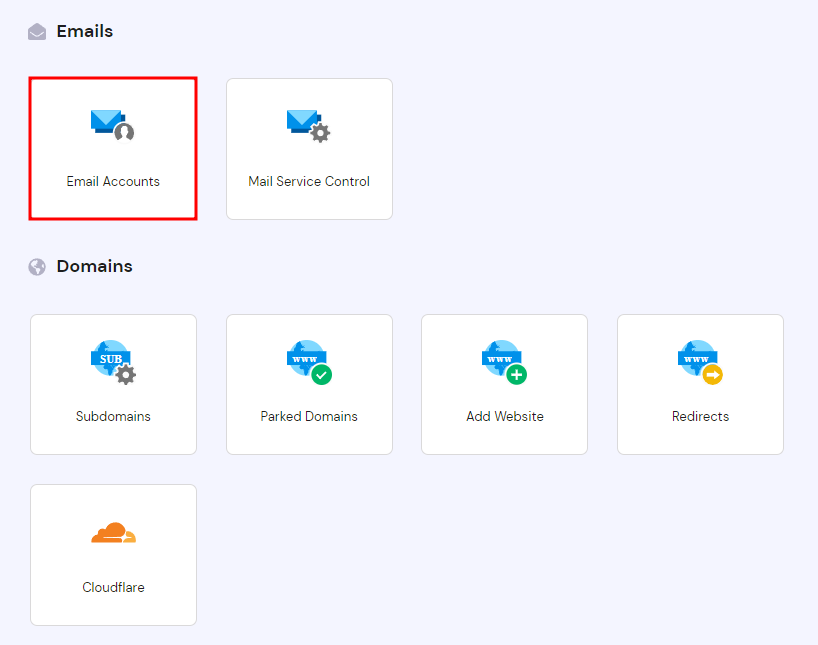Click the Emails section envelope icon
Screen dimensions: 818x645
(37, 32)
